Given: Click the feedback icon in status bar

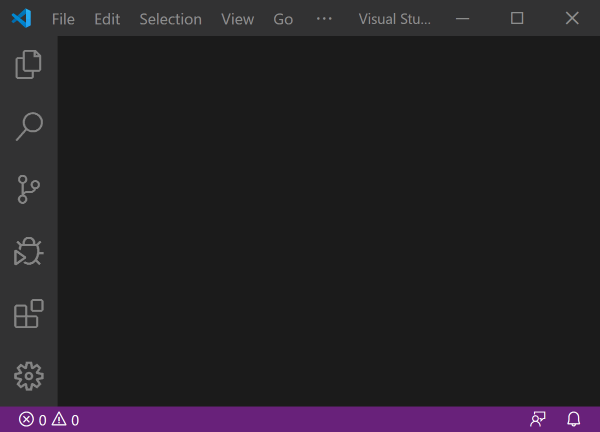Looking at the screenshot, I should tap(538, 419).
